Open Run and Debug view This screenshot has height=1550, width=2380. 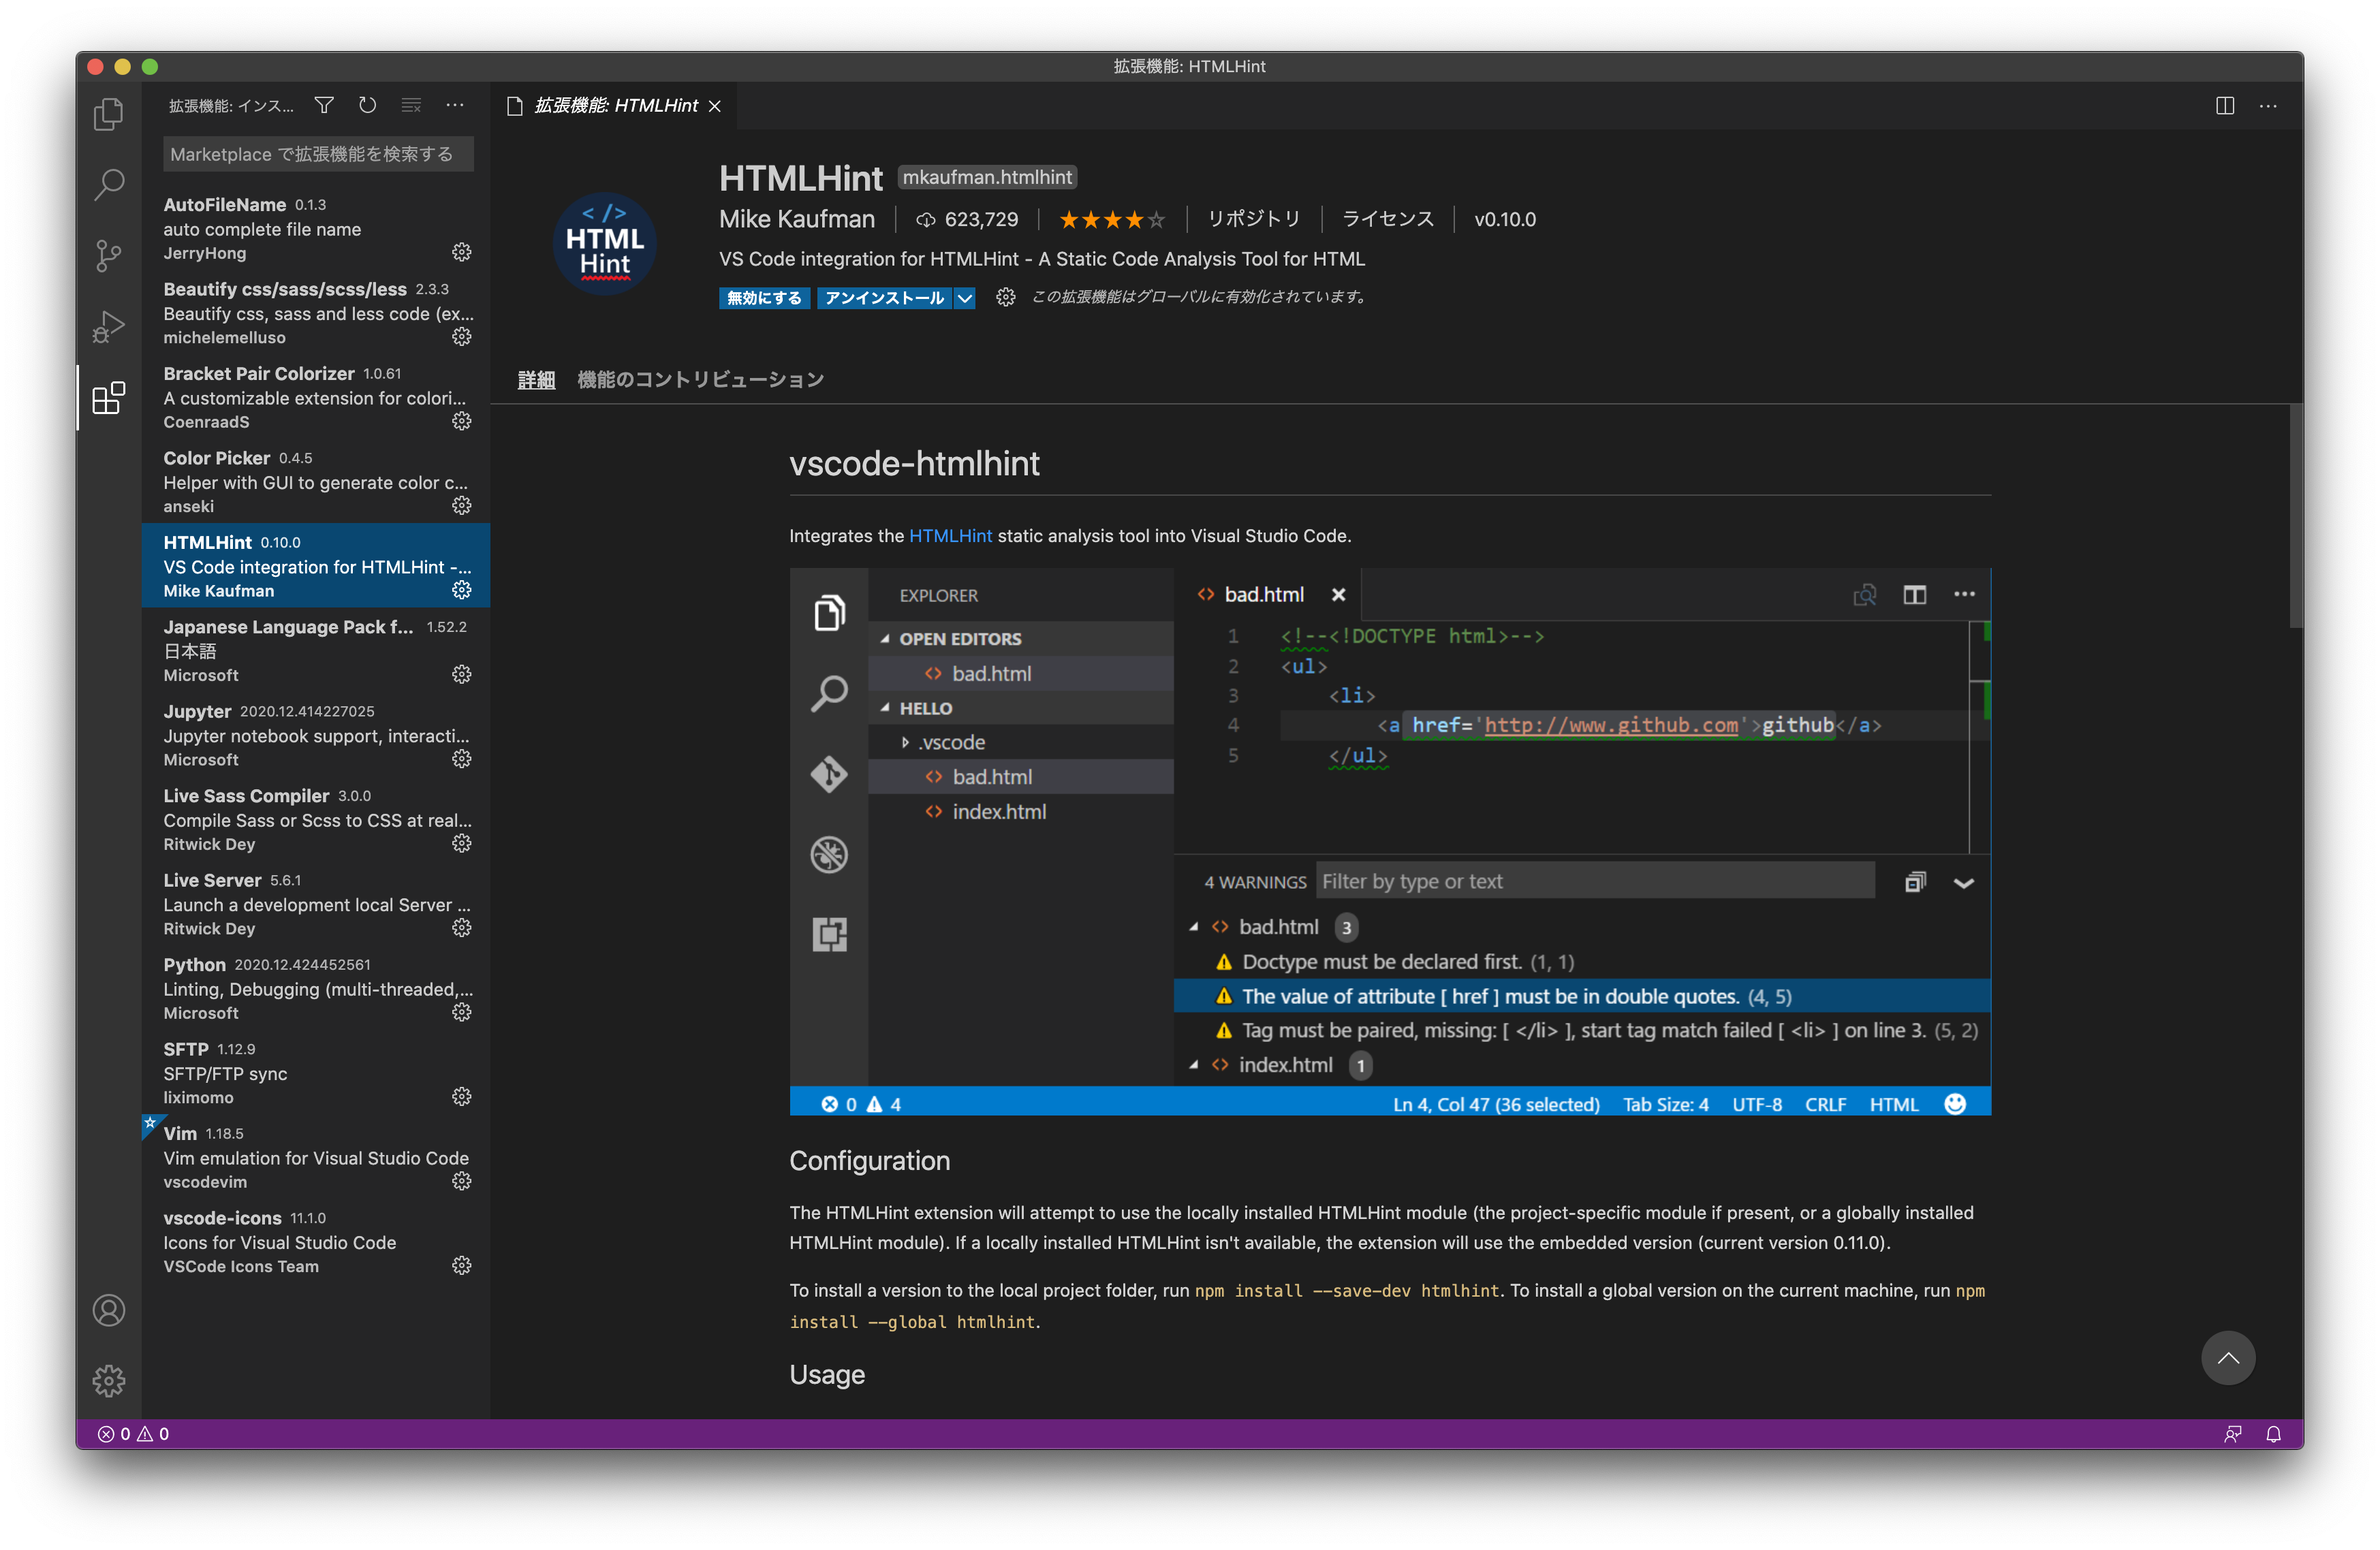click(x=108, y=327)
